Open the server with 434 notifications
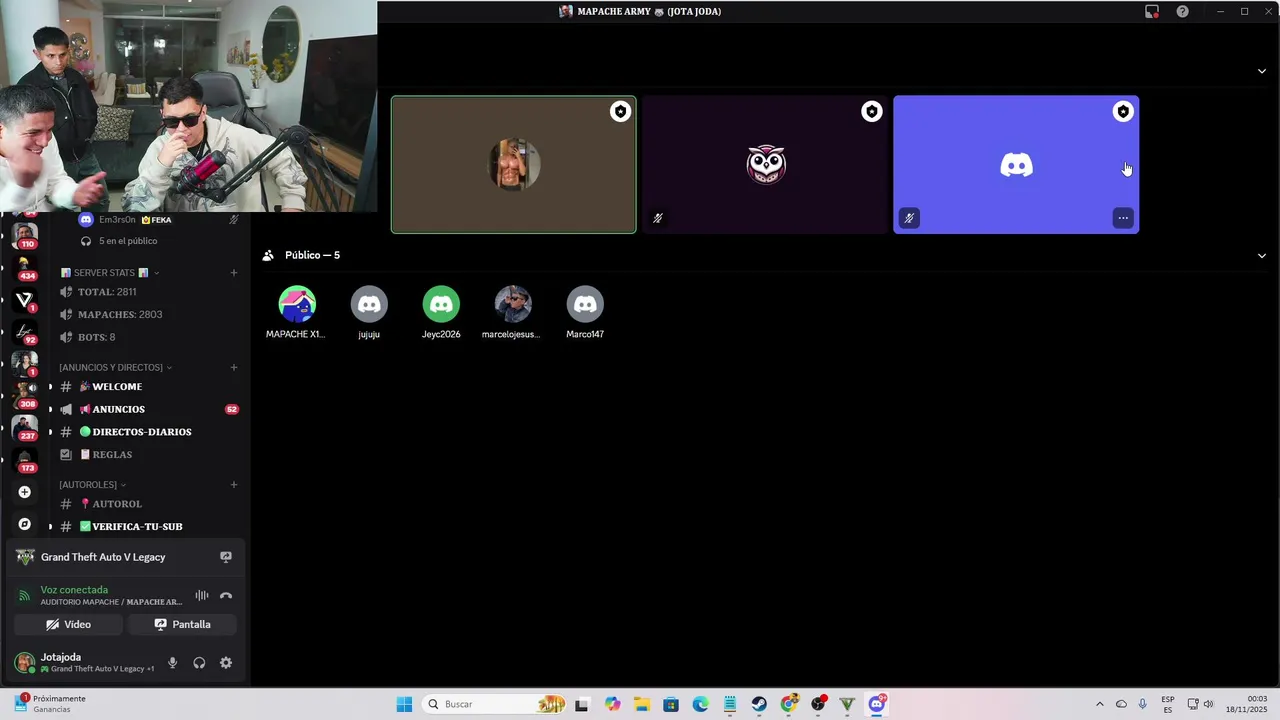This screenshot has width=1280, height=720. click(x=25, y=267)
